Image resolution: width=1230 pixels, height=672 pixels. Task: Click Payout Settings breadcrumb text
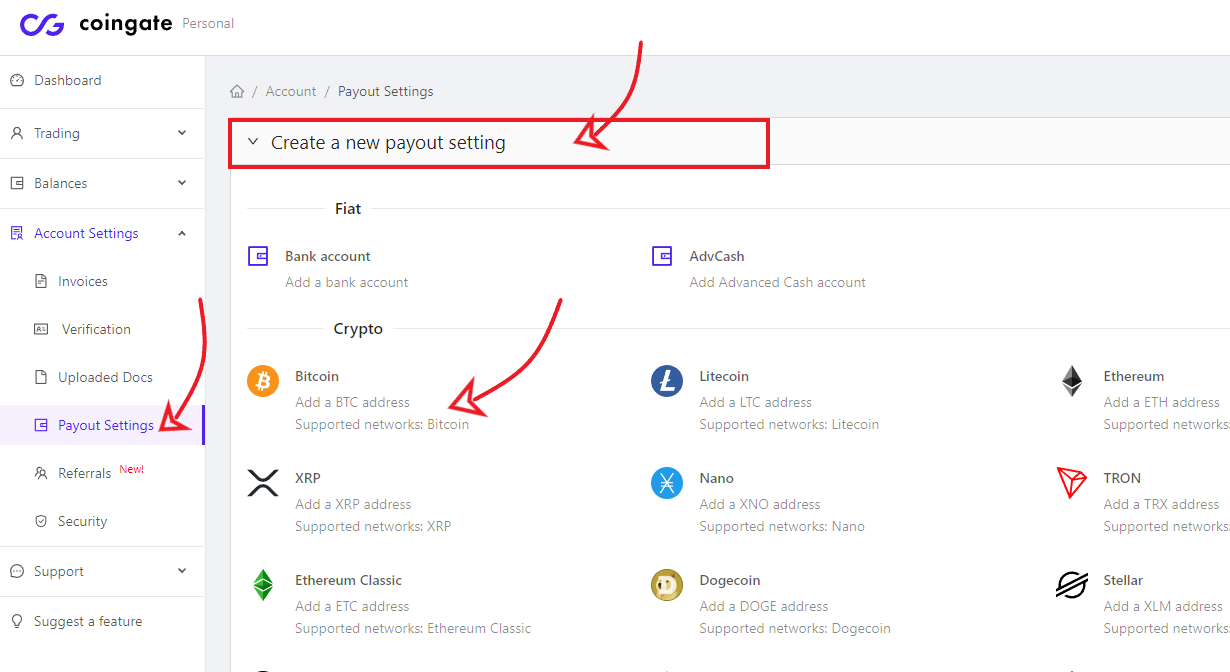(x=386, y=91)
